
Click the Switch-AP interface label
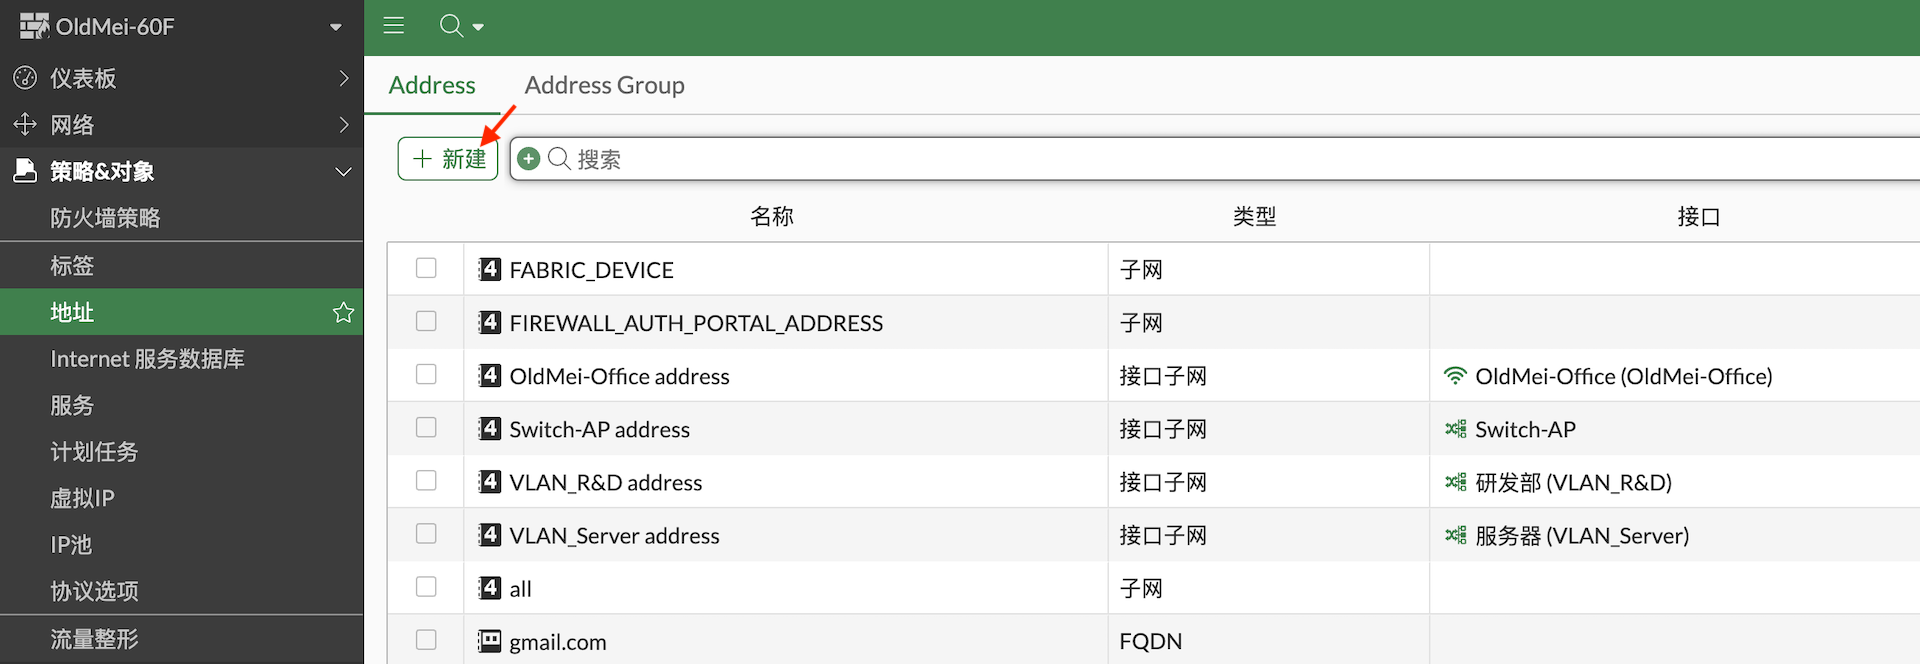(x=1525, y=429)
